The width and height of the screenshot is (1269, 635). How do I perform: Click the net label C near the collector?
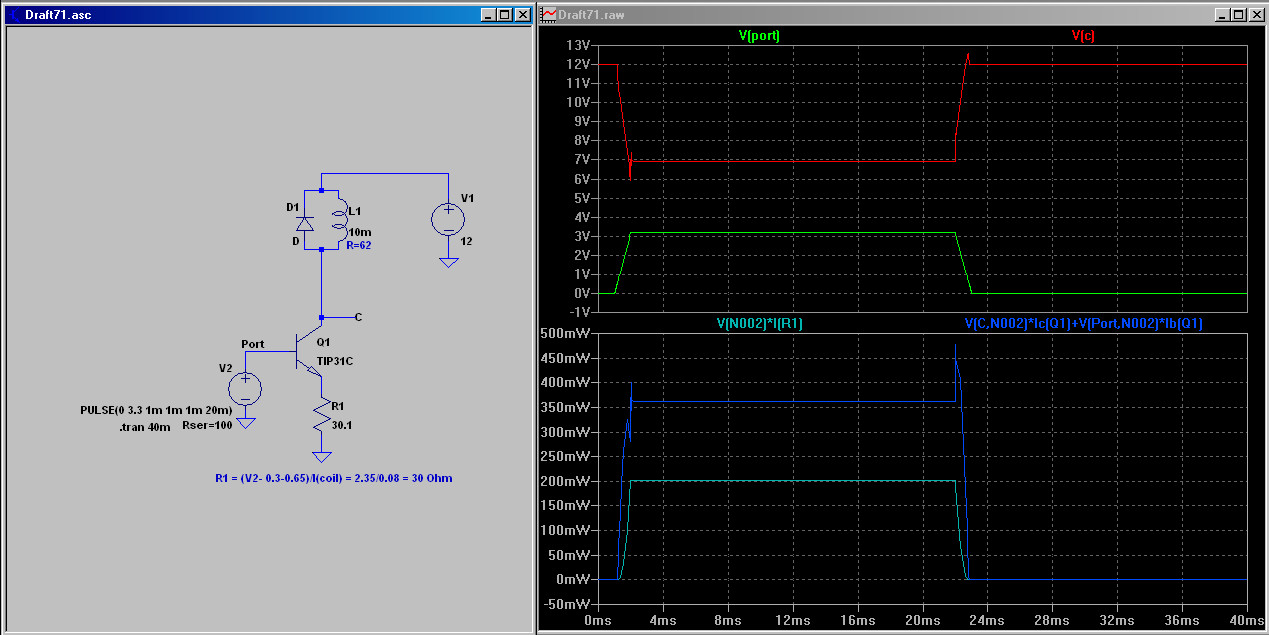pos(358,317)
